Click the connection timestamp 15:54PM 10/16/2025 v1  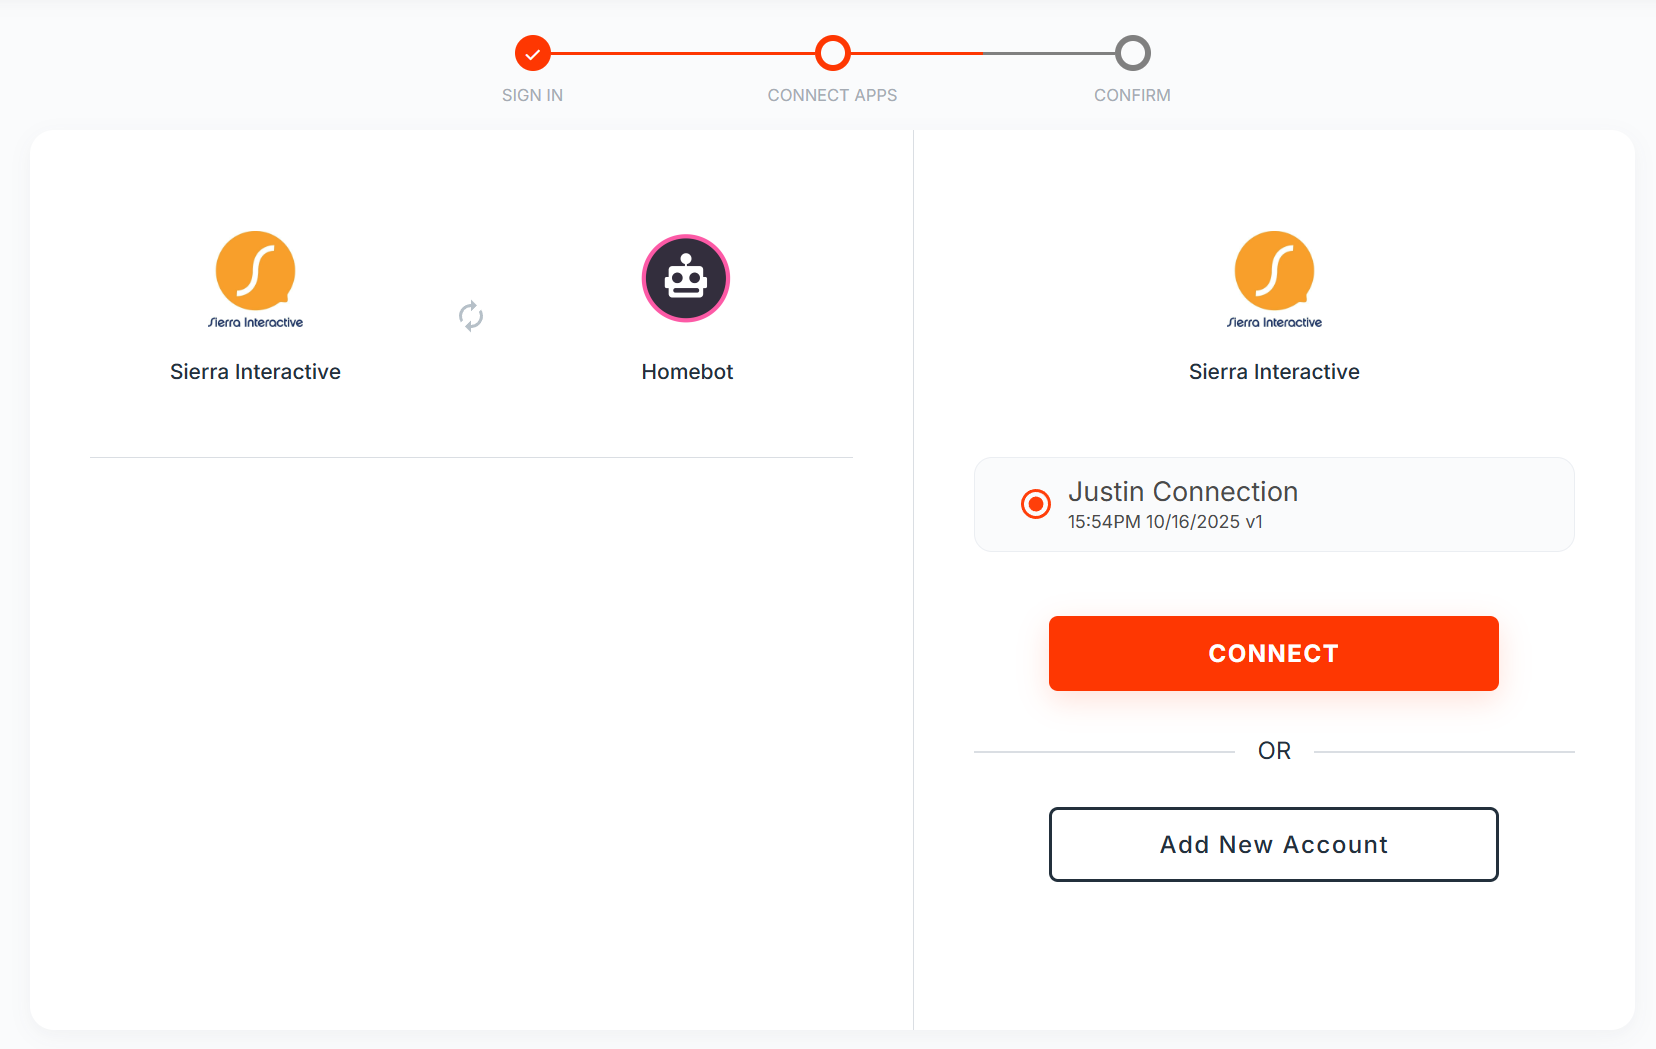(1165, 522)
